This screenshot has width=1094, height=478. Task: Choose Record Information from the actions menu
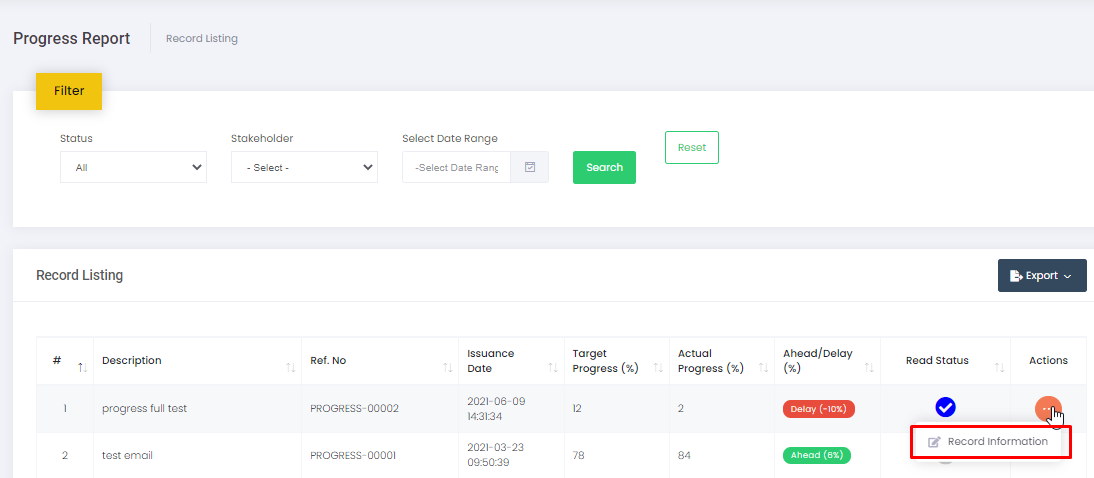click(989, 442)
